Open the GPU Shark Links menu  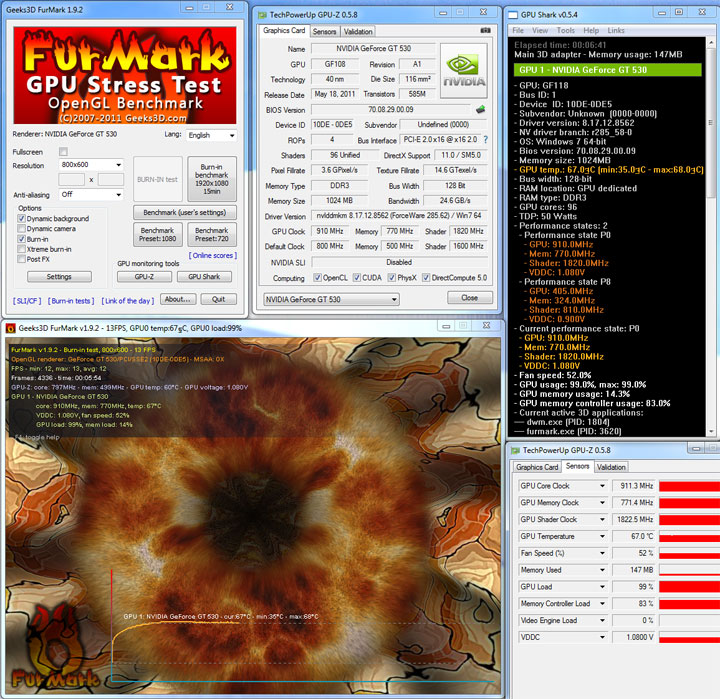point(616,30)
